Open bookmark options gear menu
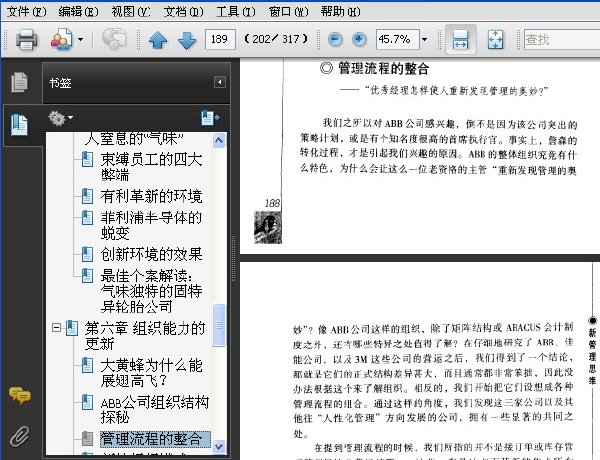600x460 pixels. coord(60,118)
